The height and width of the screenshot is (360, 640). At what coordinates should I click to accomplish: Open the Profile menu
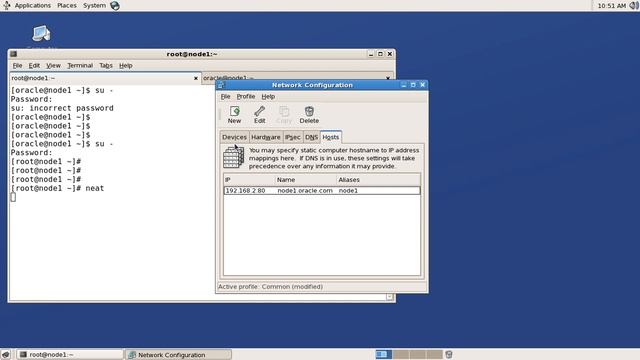point(246,96)
